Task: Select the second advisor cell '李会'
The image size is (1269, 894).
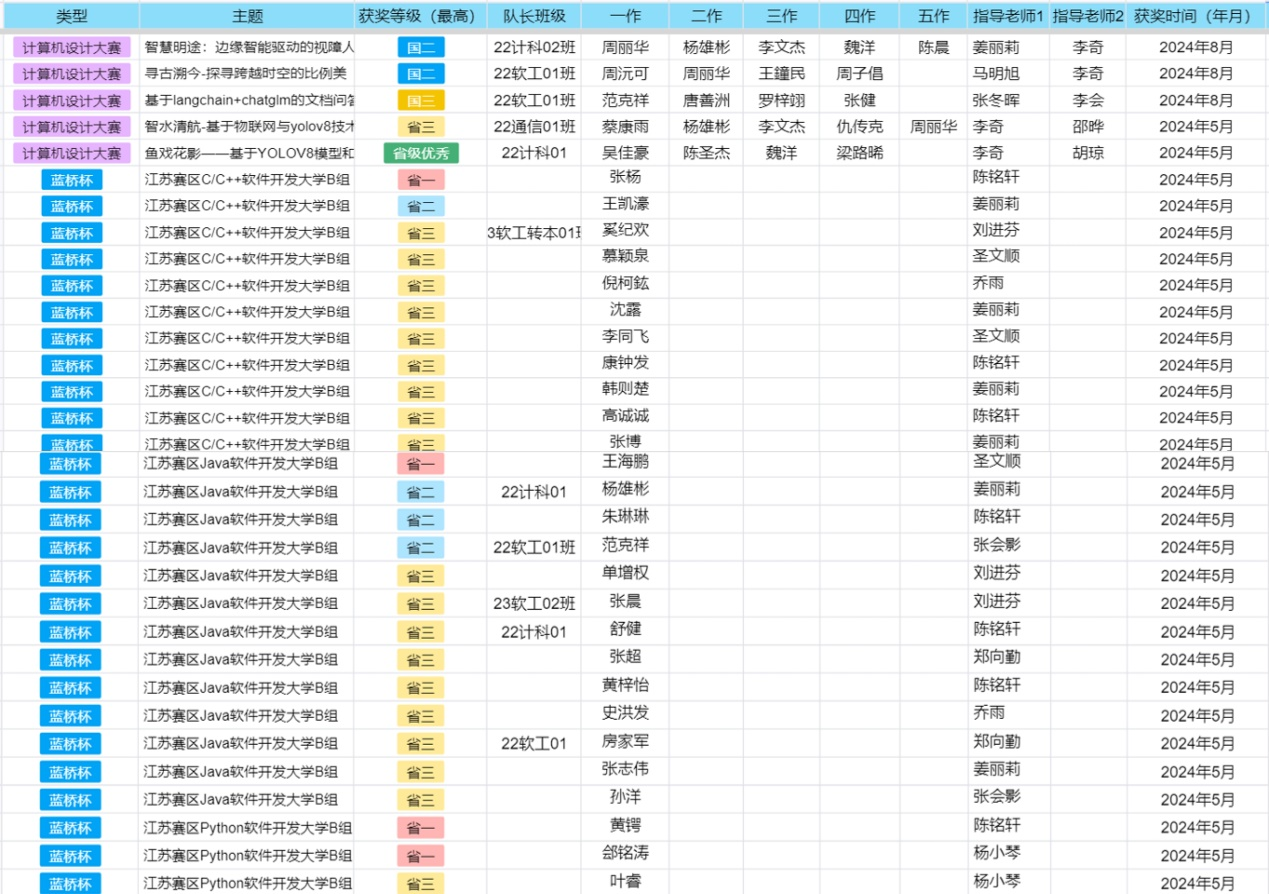Action: (x=1087, y=100)
